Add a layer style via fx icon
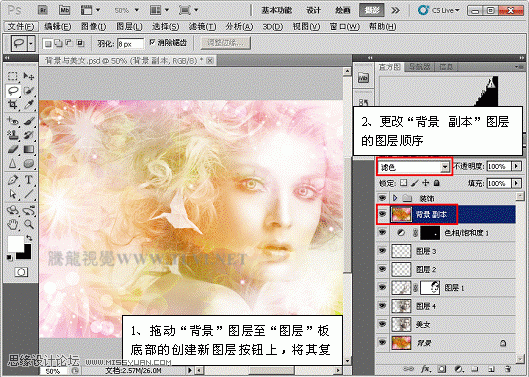The width and height of the screenshot is (529, 377). pos(425,369)
